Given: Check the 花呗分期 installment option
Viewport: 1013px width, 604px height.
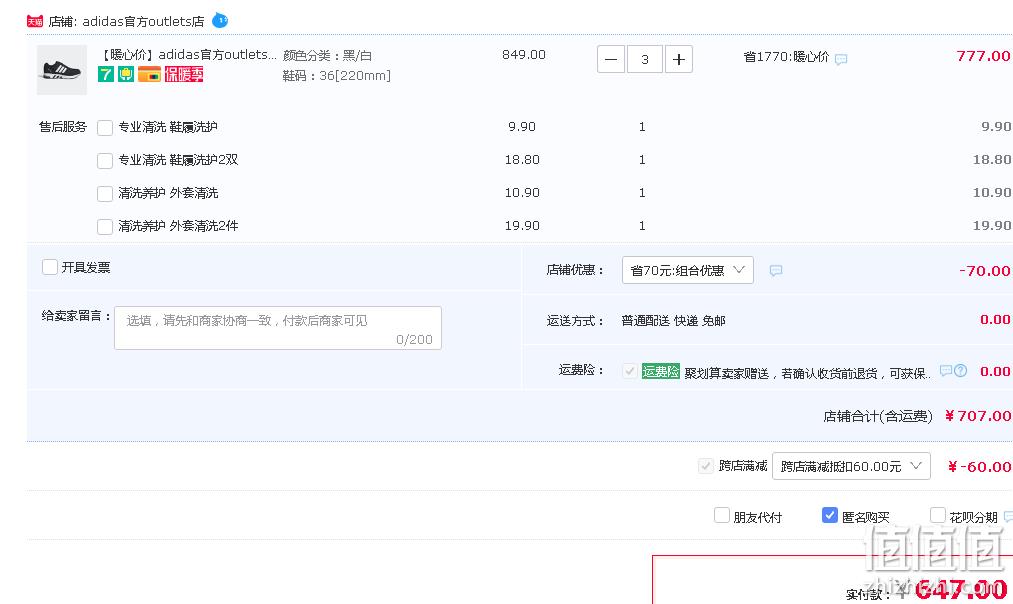Looking at the screenshot, I should tap(937, 515).
